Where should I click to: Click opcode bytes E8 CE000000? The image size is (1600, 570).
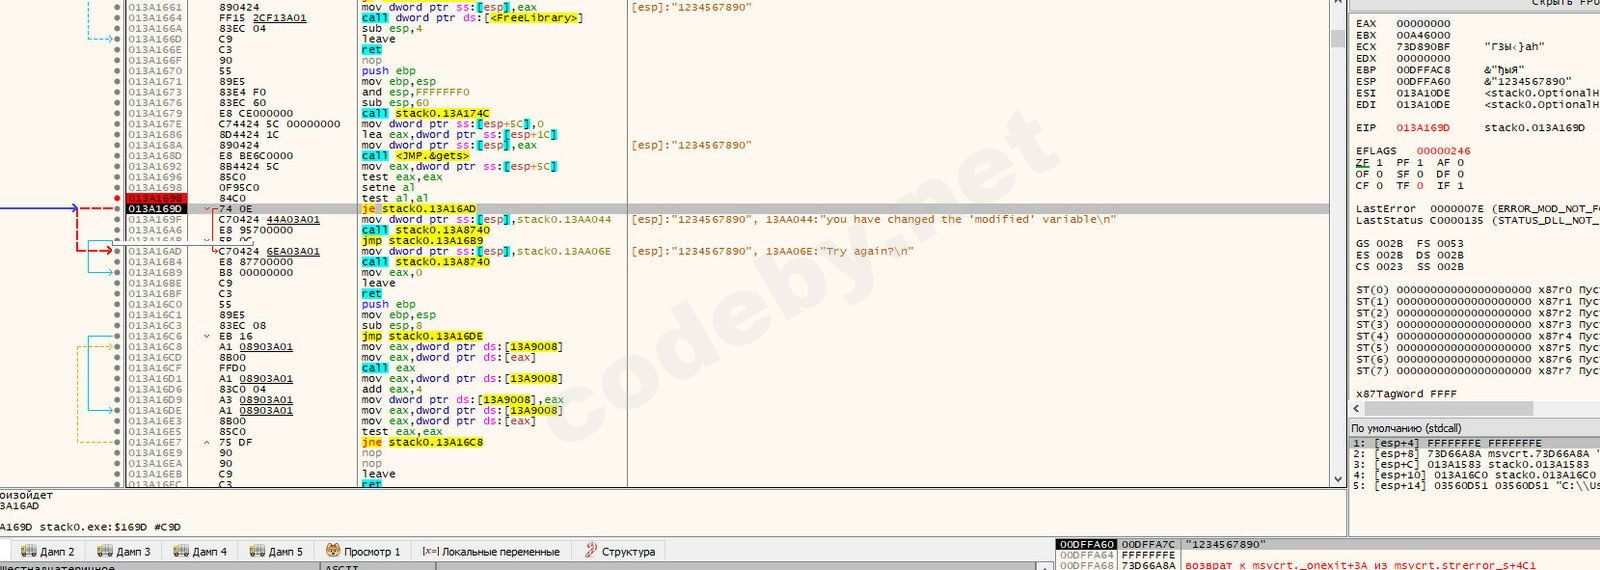pos(256,113)
